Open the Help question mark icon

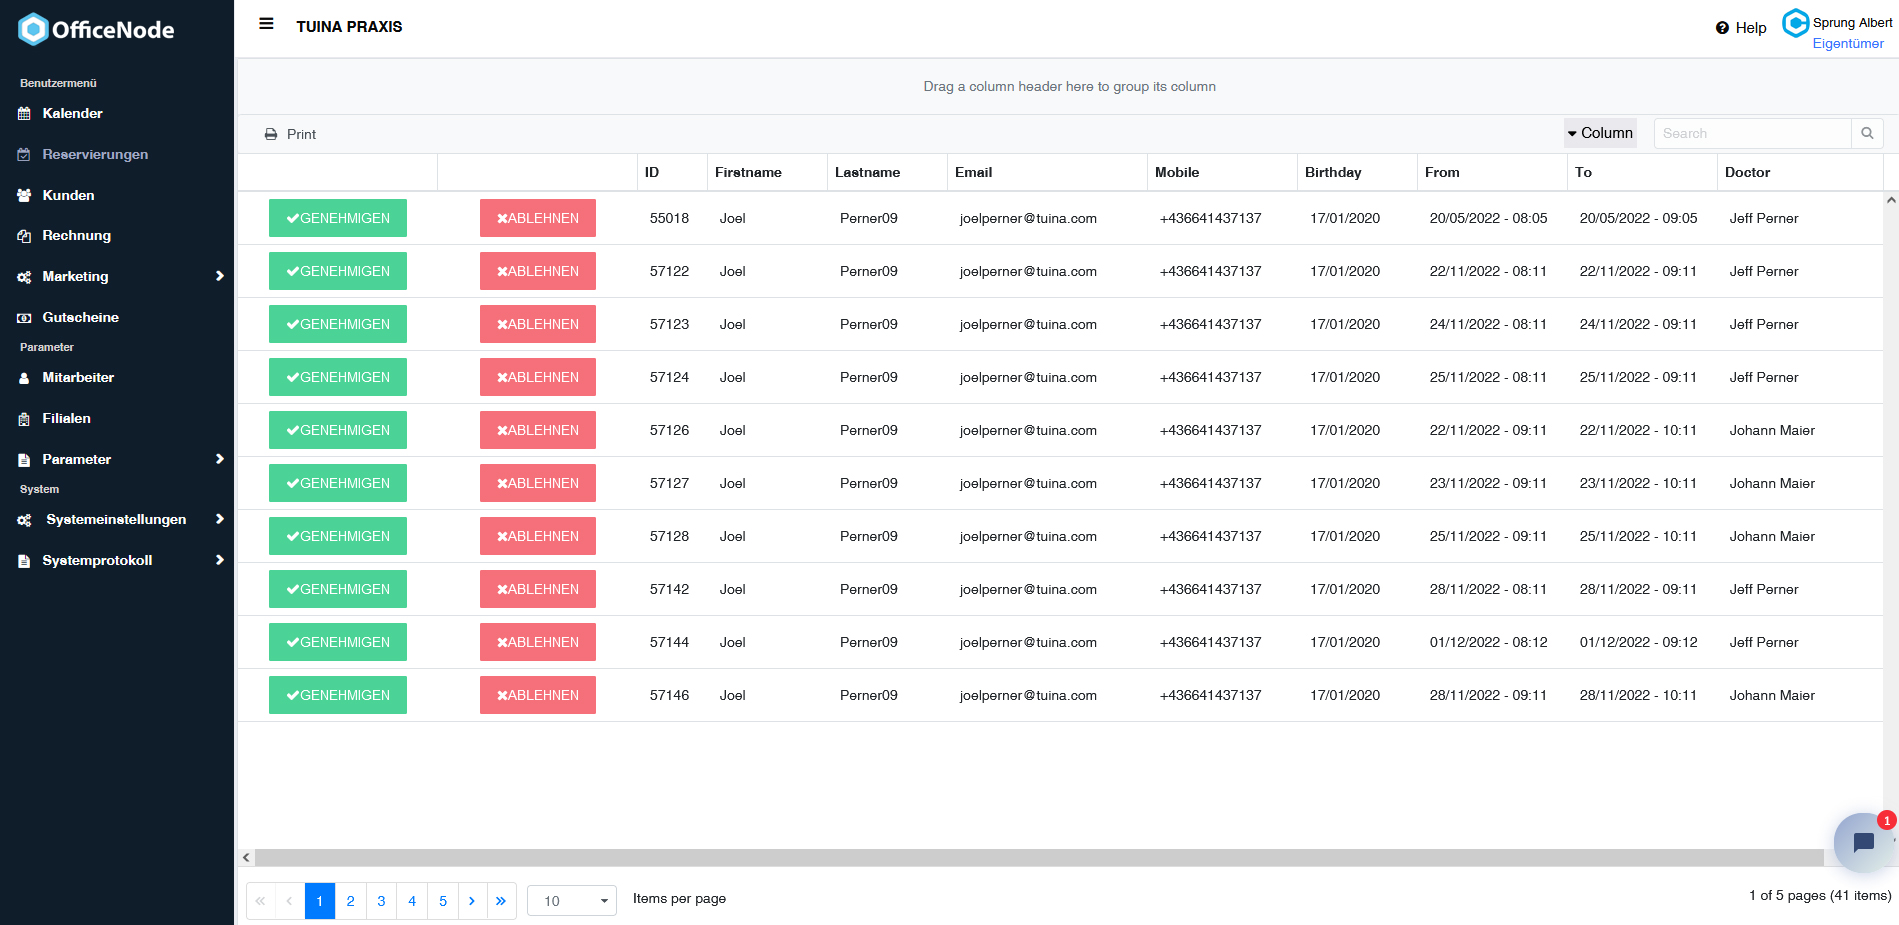click(x=1722, y=28)
